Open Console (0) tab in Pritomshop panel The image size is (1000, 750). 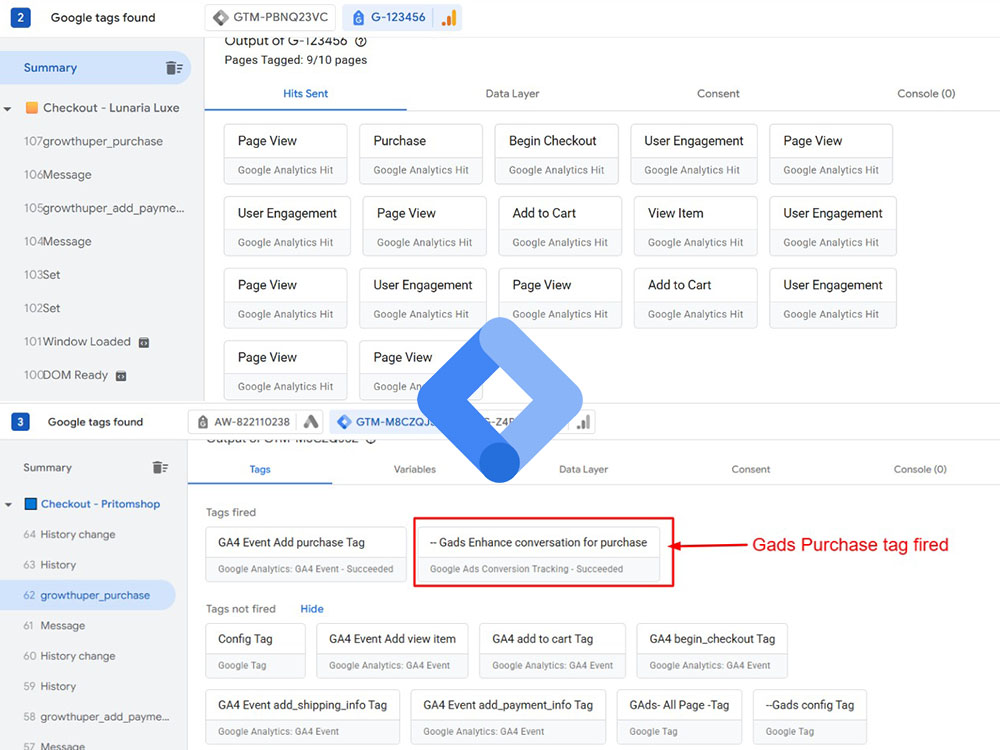pyautogui.click(x=920, y=469)
